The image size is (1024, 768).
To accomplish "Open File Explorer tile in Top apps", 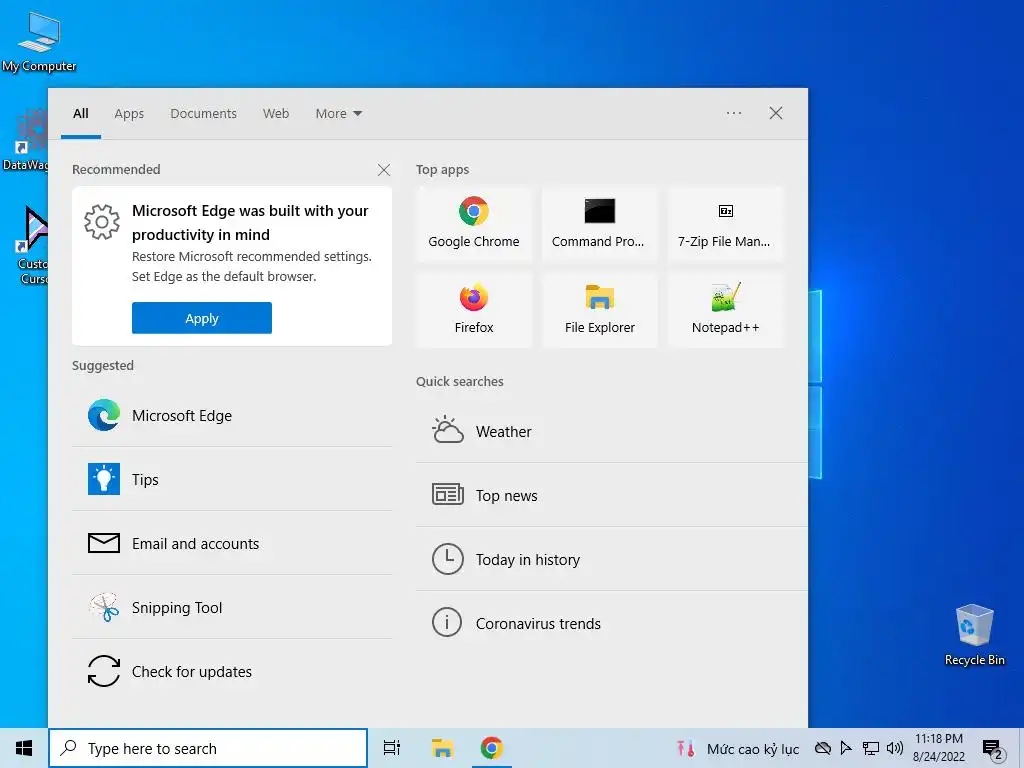I will click(x=599, y=310).
